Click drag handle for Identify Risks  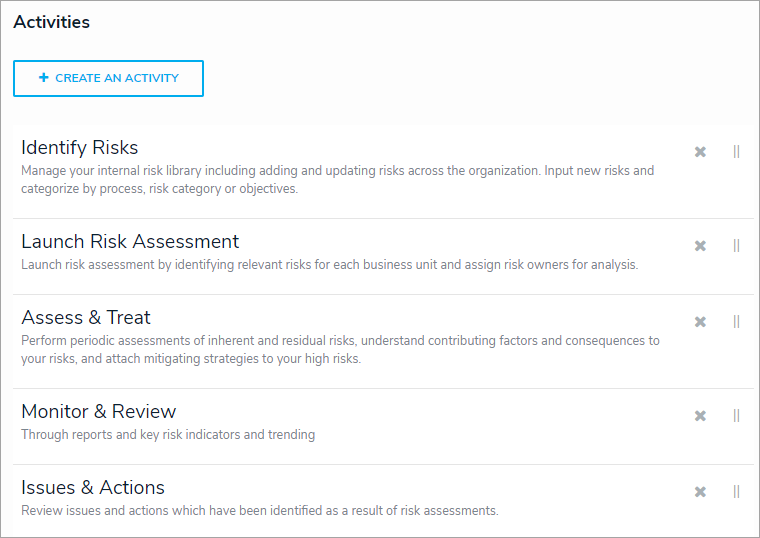click(736, 152)
